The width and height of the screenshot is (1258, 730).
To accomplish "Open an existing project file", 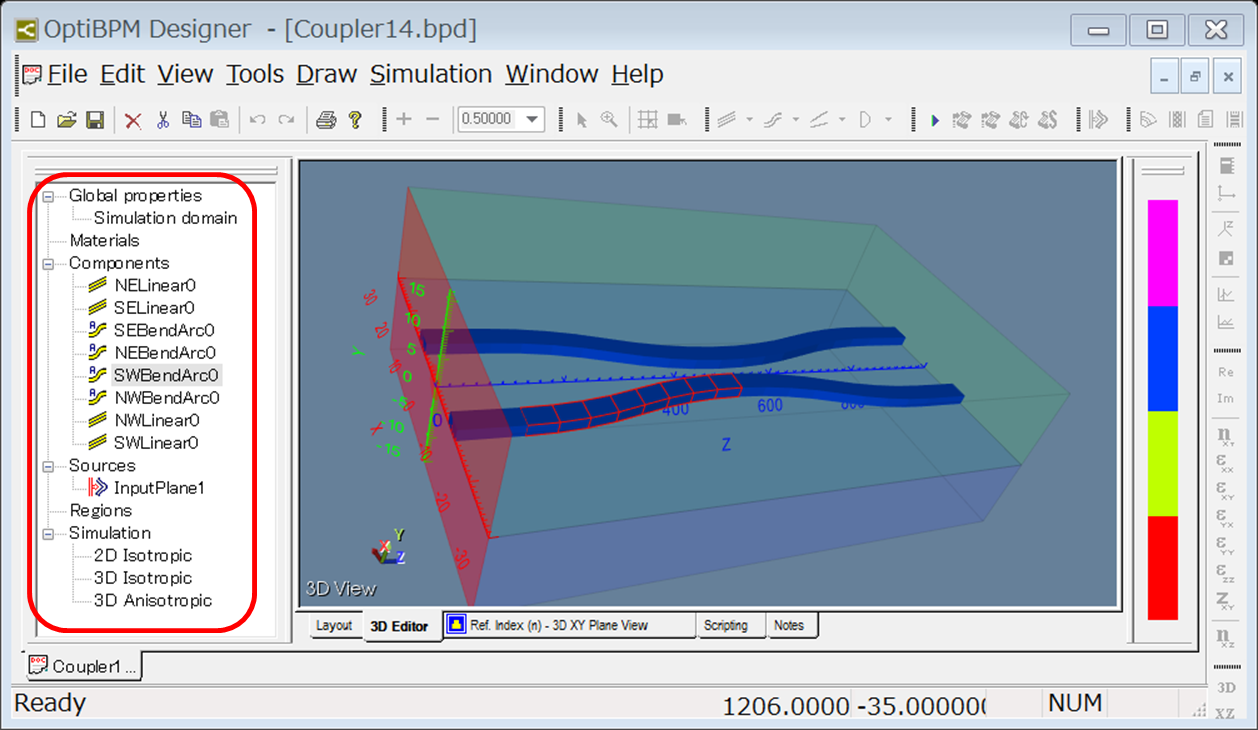I will pyautogui.click(x=65, y=119).
